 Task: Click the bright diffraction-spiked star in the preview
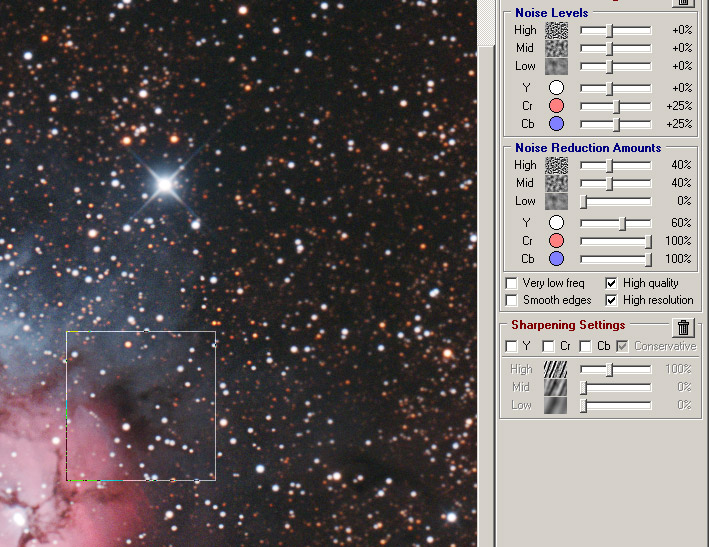pos(165,184)
